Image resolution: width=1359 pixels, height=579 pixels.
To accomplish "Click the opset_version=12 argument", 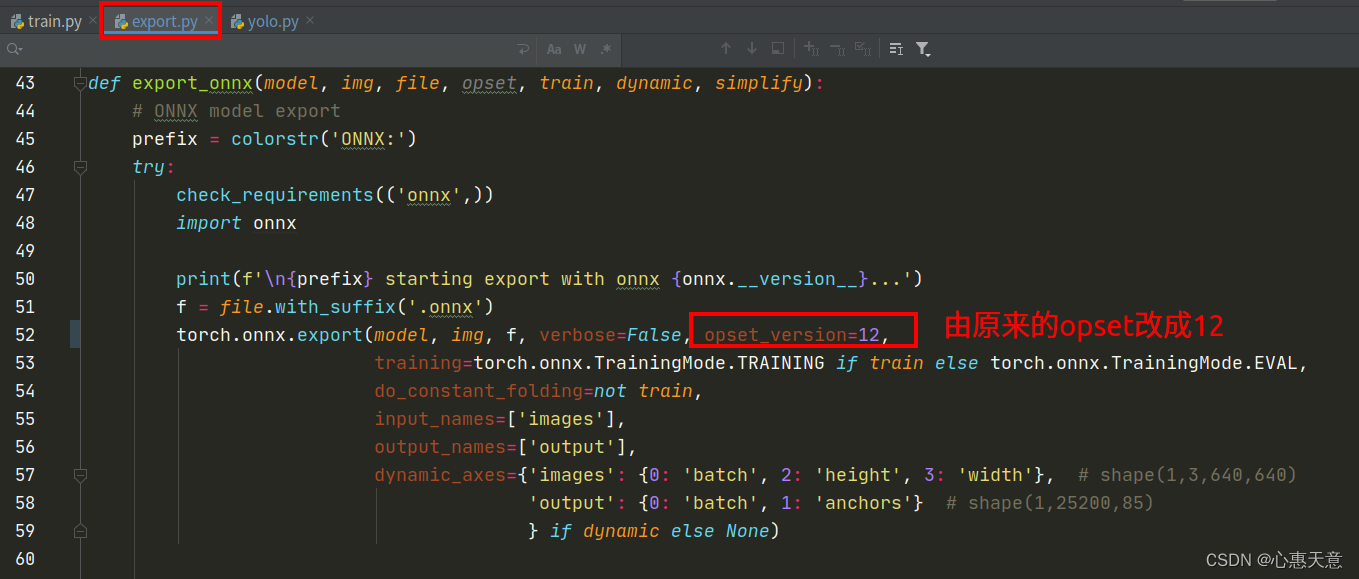I will 791,335.
